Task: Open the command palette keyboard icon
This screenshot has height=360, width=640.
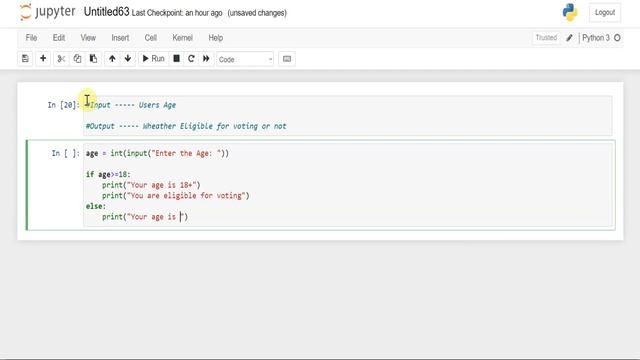Action: click(x=287, y=59)
